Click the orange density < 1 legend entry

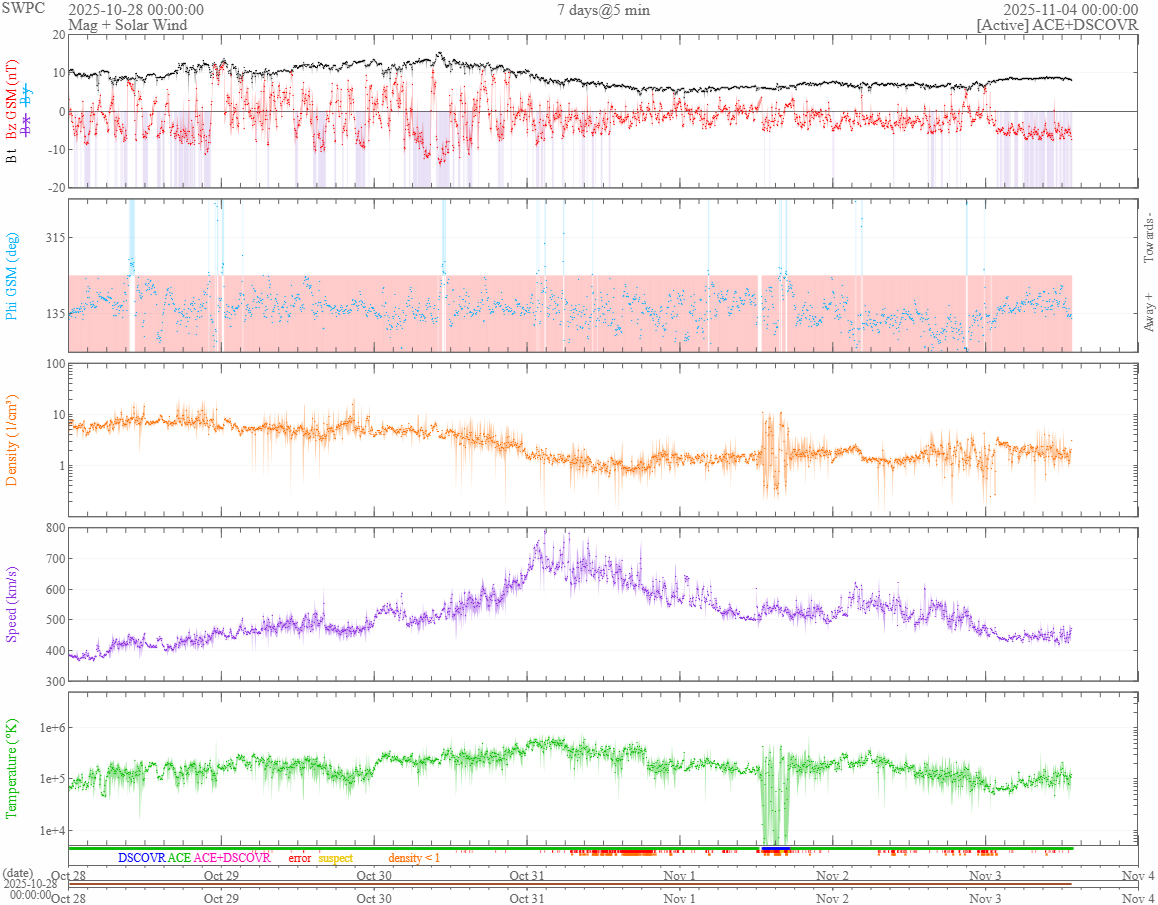point(414,858)
